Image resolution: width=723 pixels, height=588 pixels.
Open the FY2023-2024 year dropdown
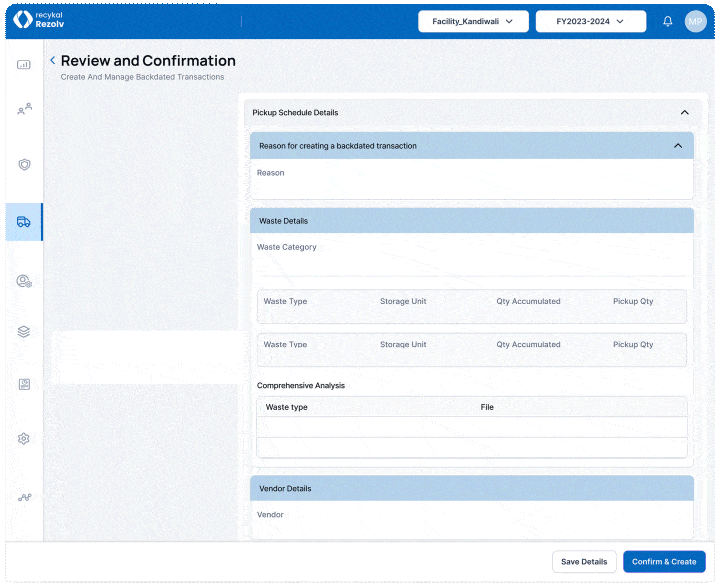pos(589,21)
